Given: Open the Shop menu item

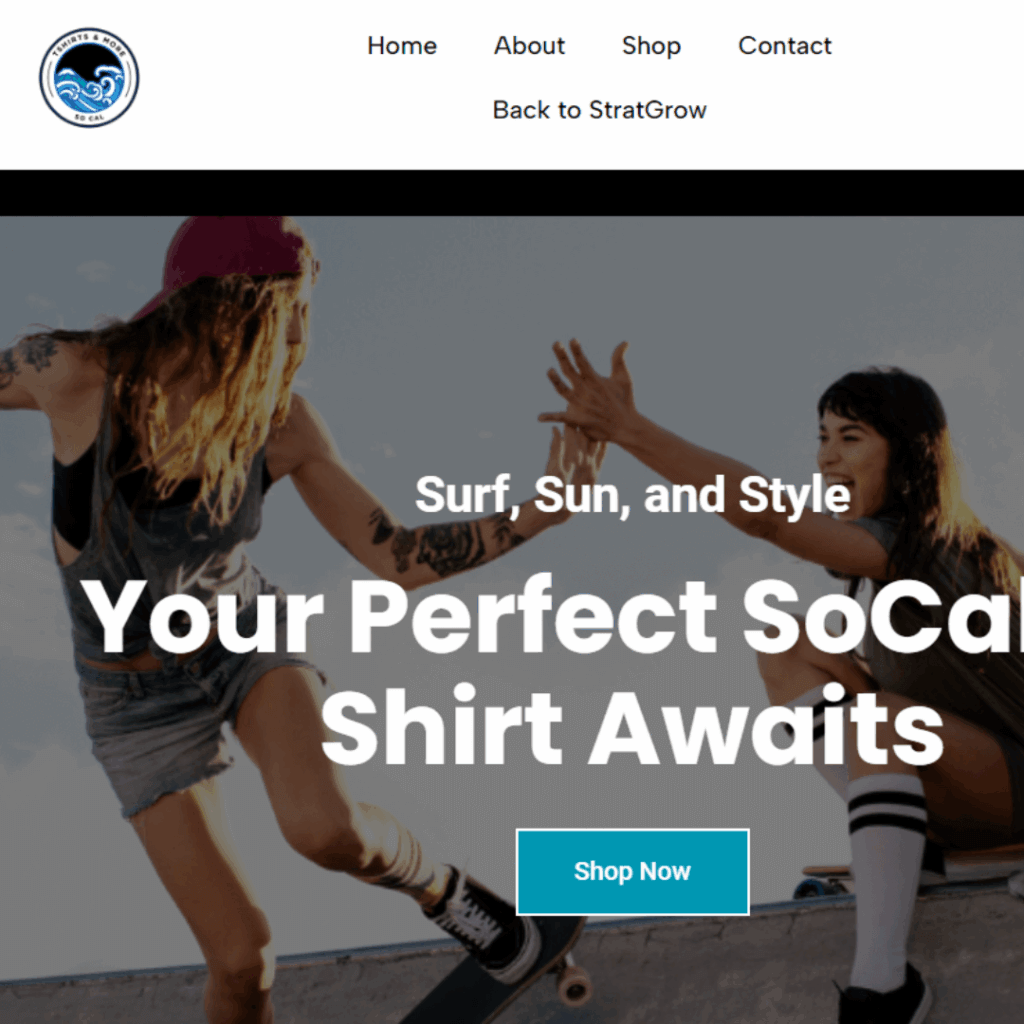Looking at the screenshot, I should [x=651, y=46].
